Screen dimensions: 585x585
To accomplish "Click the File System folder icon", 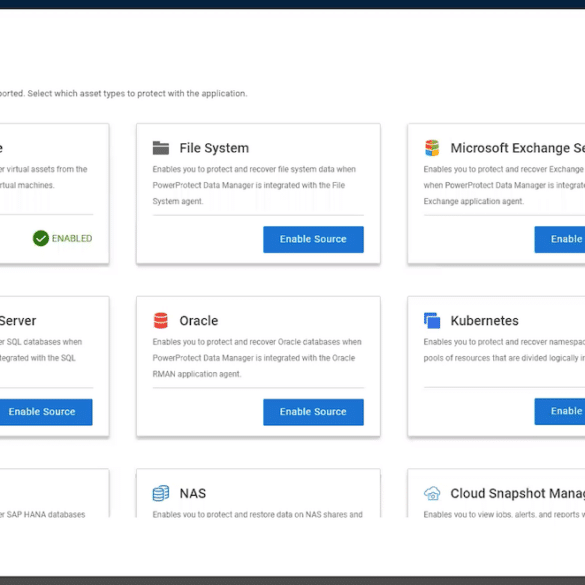I will click(x=161, y=148).
